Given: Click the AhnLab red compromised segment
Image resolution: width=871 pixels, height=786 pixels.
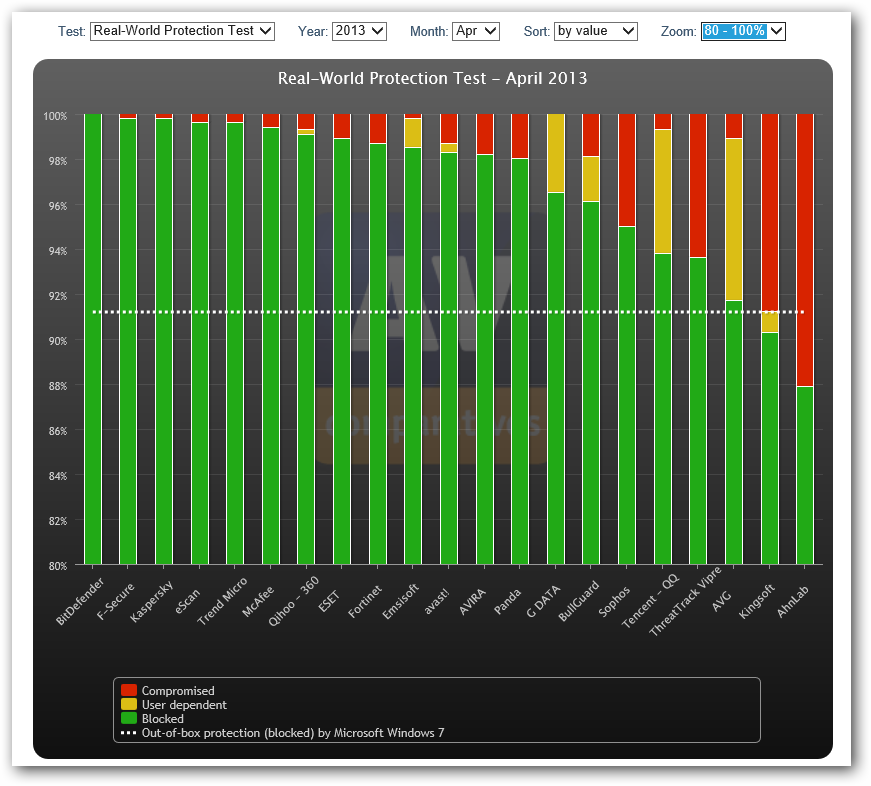Looking at the screenshot, I should 805,250.
